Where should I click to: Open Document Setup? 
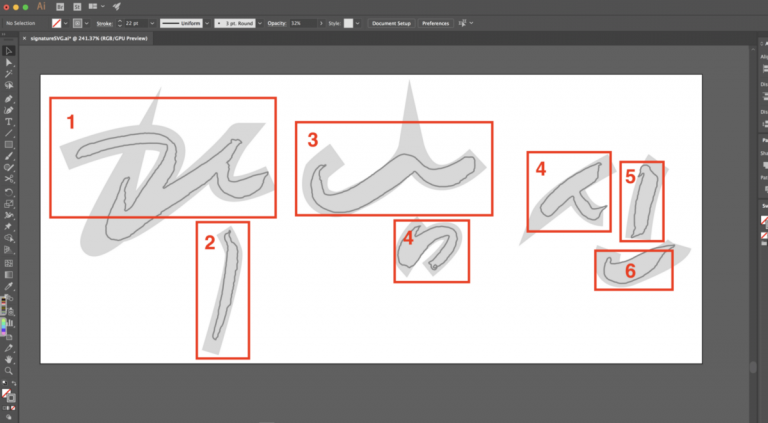pos(390,22)
